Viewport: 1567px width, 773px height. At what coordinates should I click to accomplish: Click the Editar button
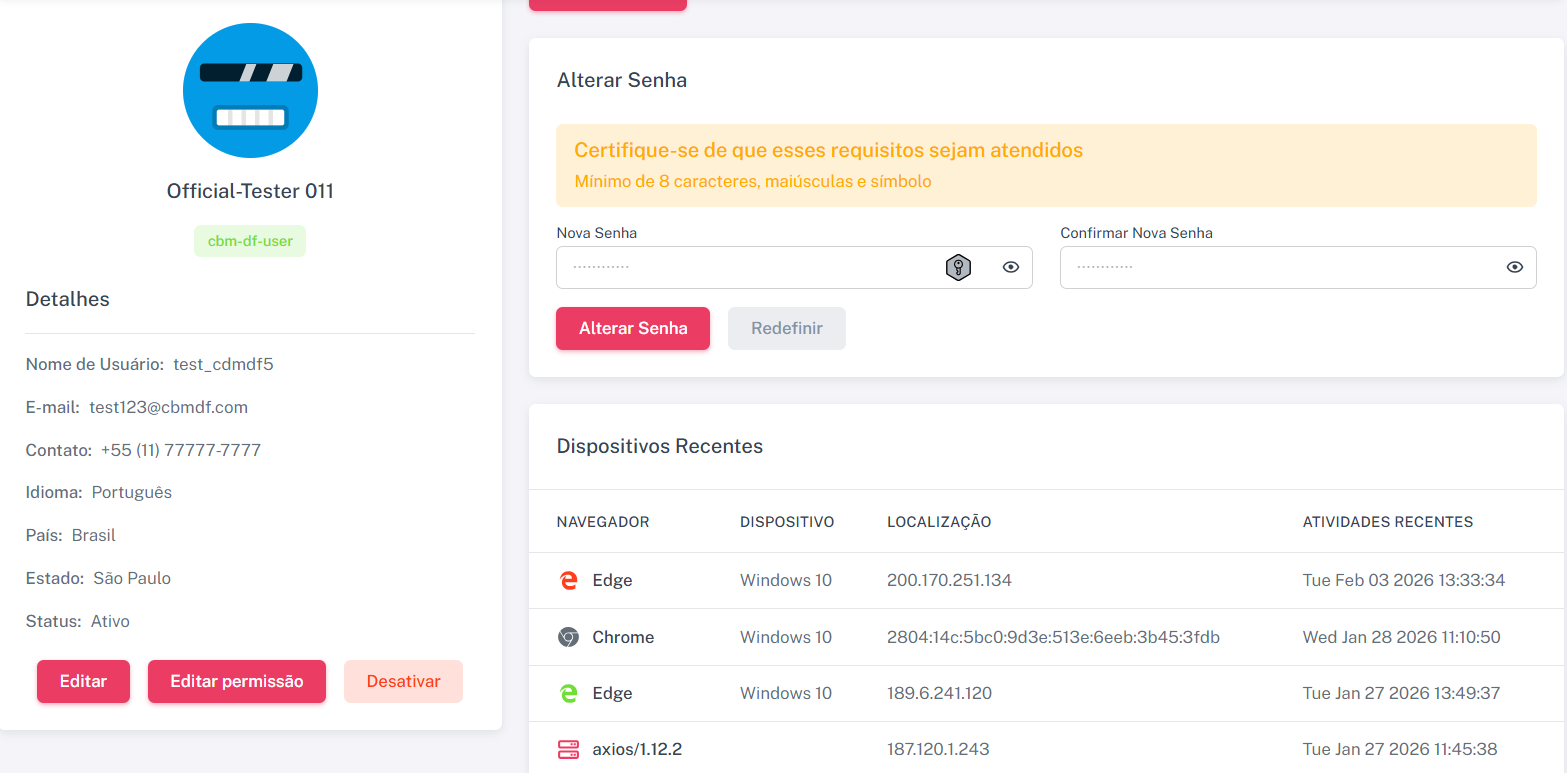tap(83, 681)
